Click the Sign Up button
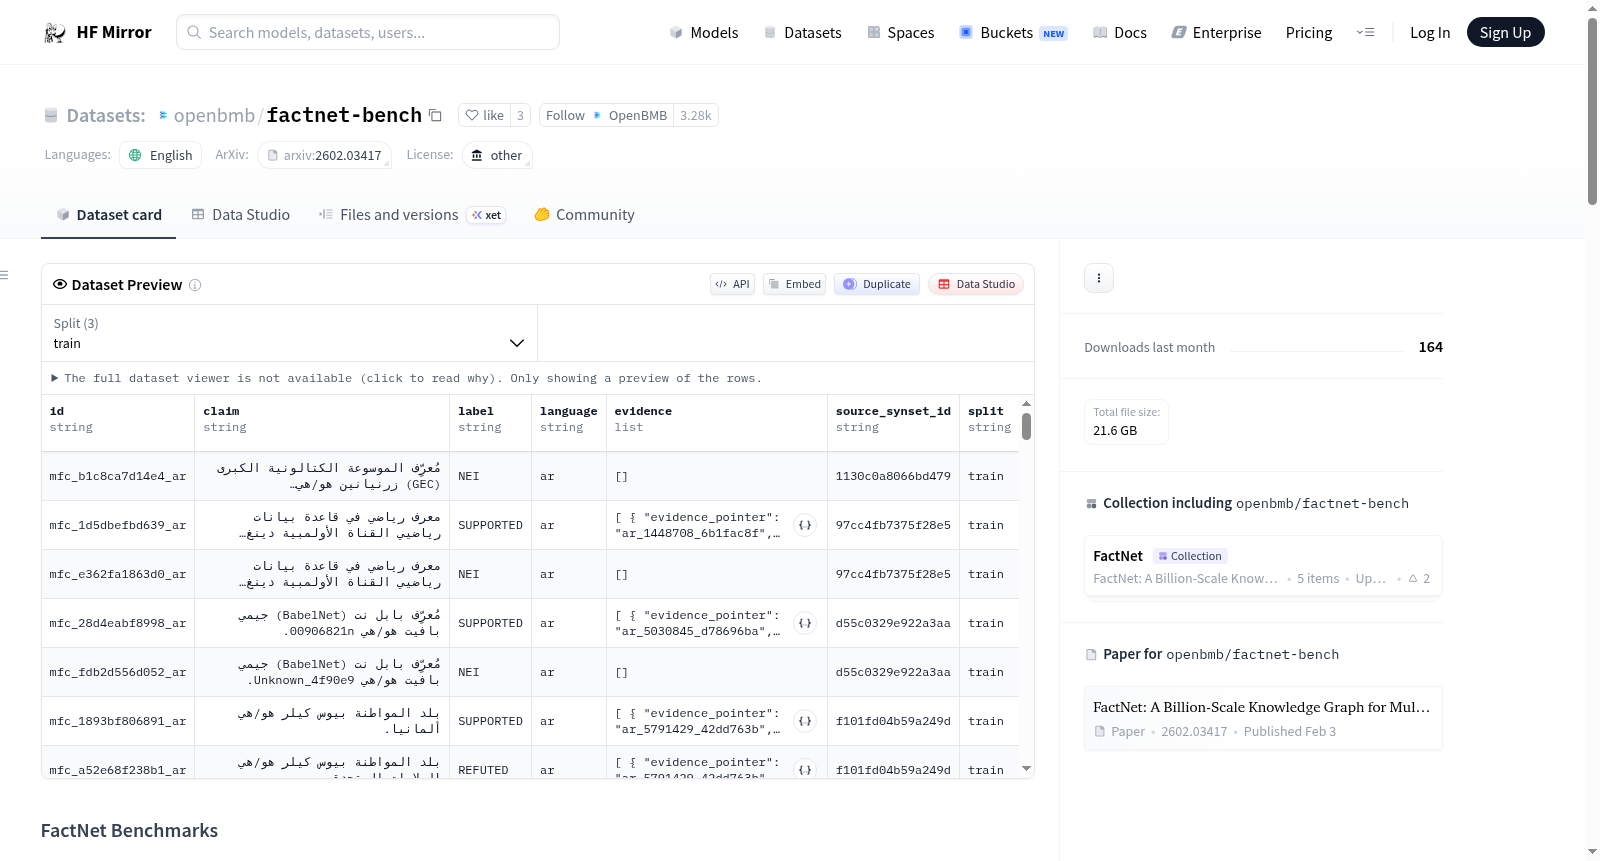 tap(1506, 33)
